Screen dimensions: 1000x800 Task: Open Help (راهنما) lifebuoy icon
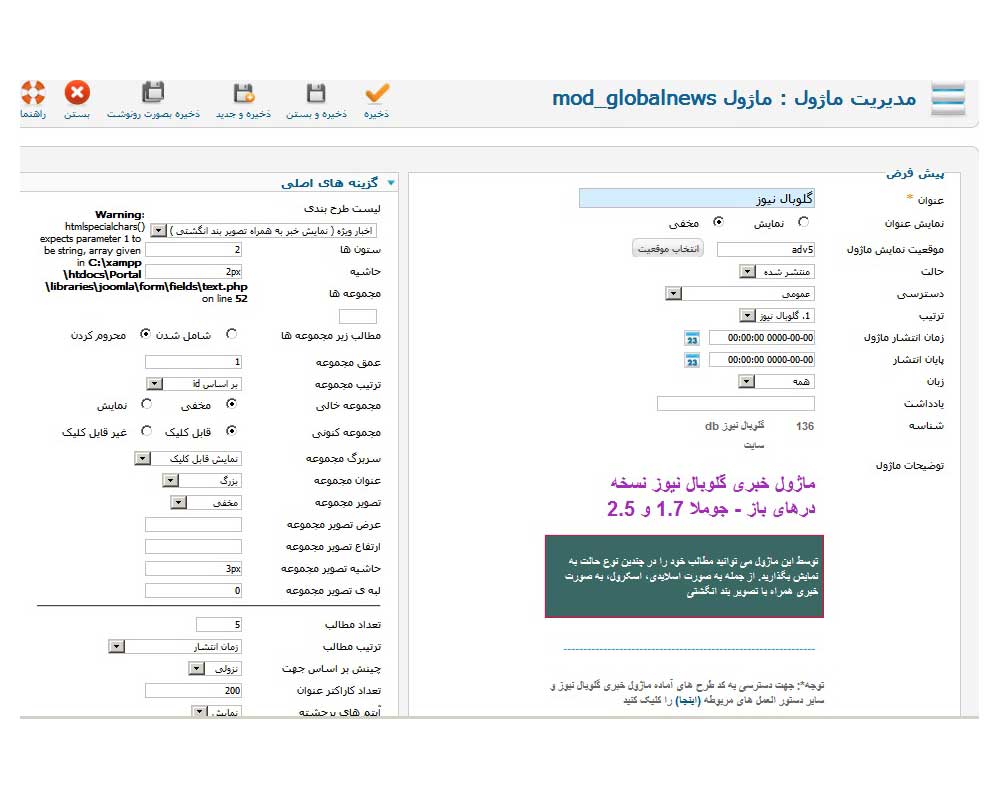(32, 94)
